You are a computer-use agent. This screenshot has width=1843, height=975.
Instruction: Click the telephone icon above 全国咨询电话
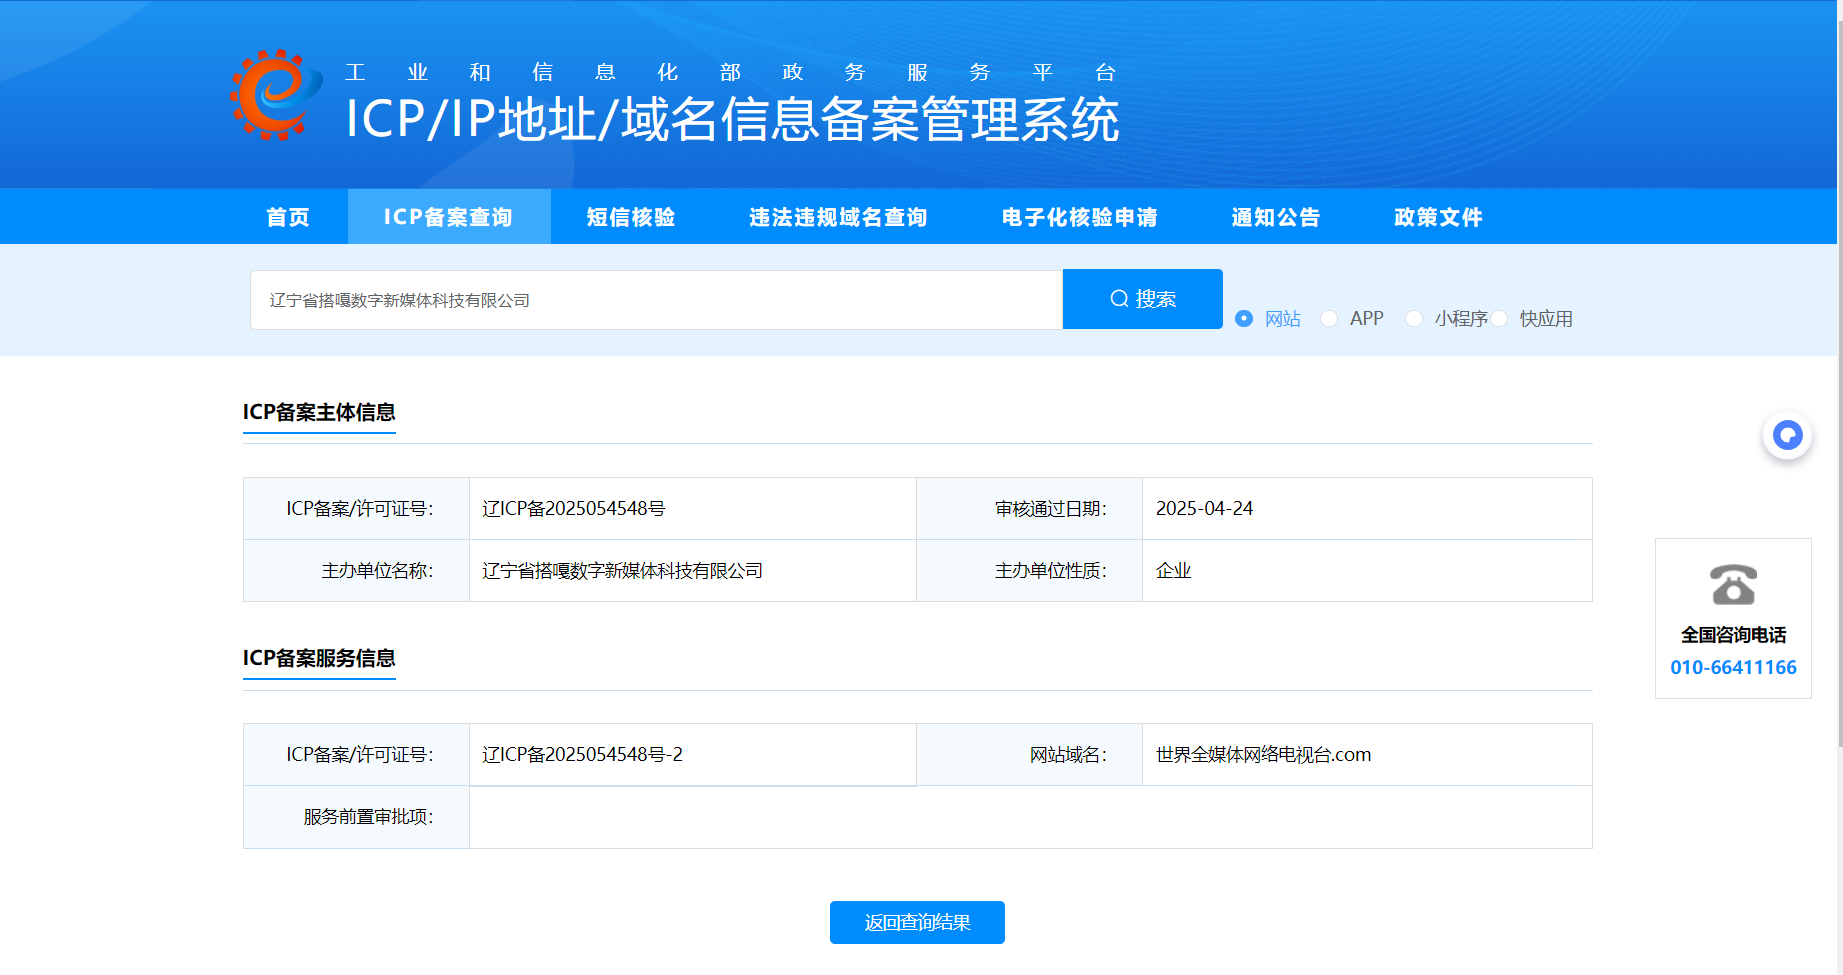point(1732,586)
